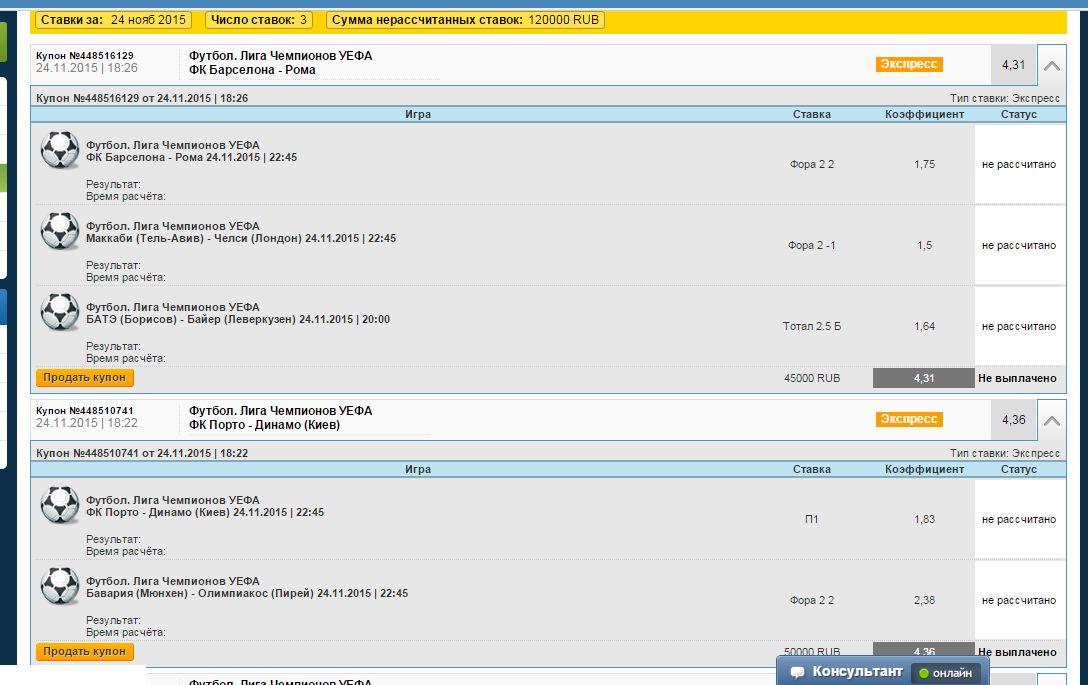Click coefficient 1,75 for Барселона - Рома
This screenshot has width=1088, height=685.
coord(924,164)
